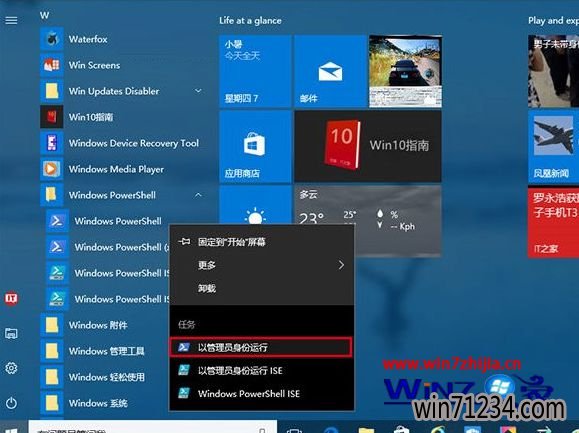This screenshot has height=433, width=579.
Task: Open the Win10指南 red book tile
Action: click(x=368, y=147)
